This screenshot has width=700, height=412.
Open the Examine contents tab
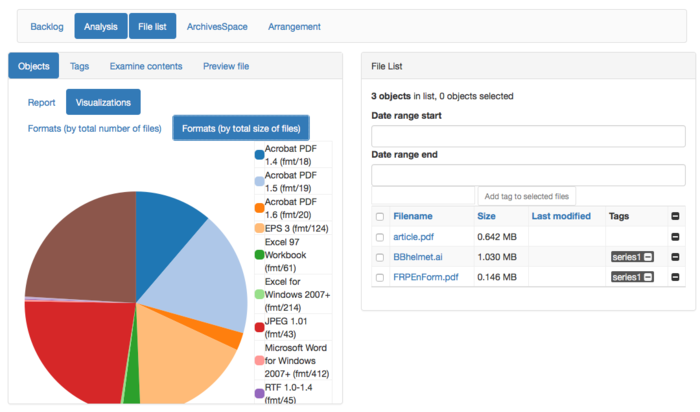click(x=146, y=66)
